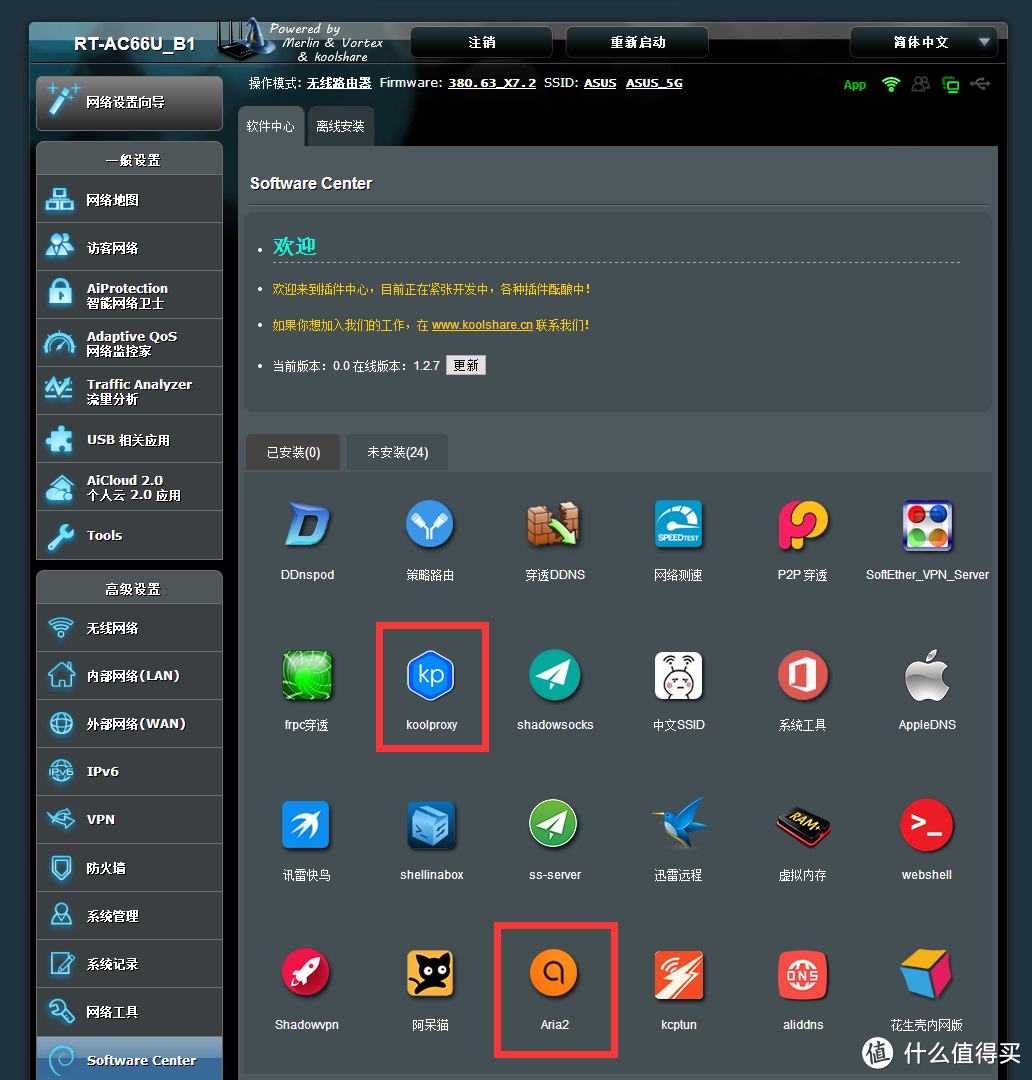Click the green App link
Viewport: 1032px width, 1080px height.
855,85
